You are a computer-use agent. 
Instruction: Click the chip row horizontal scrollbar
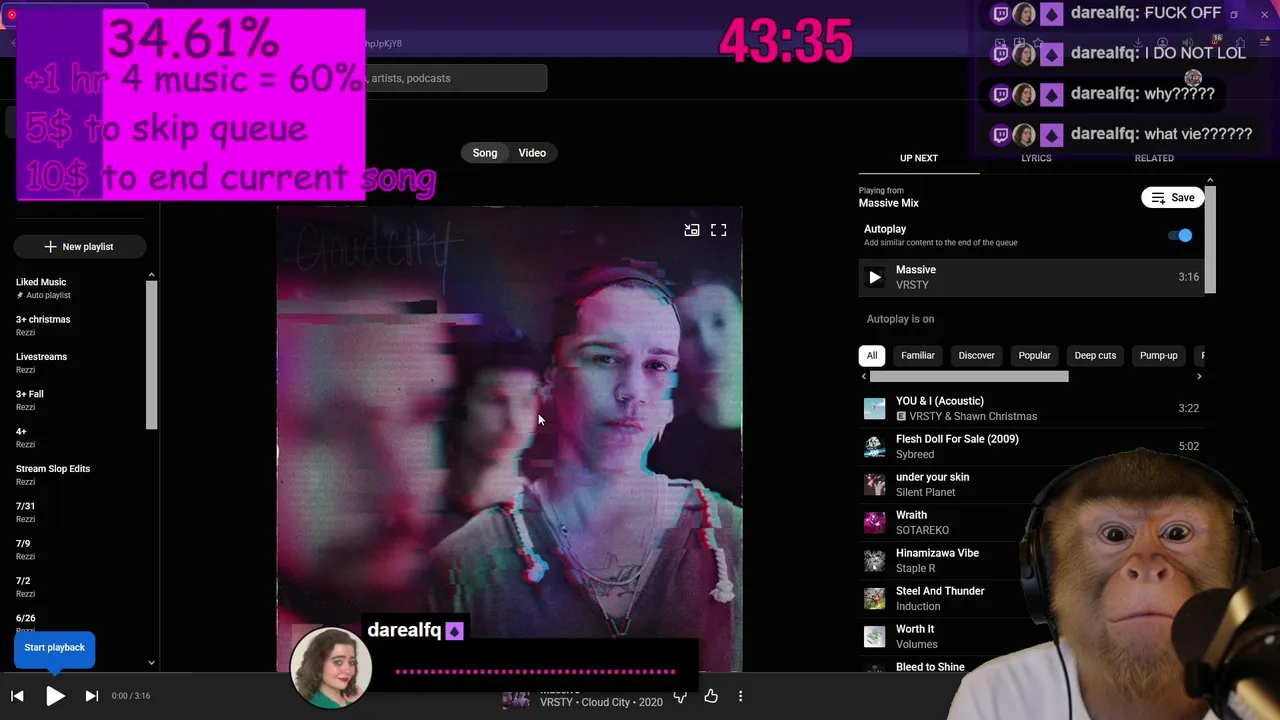[968, 377]
